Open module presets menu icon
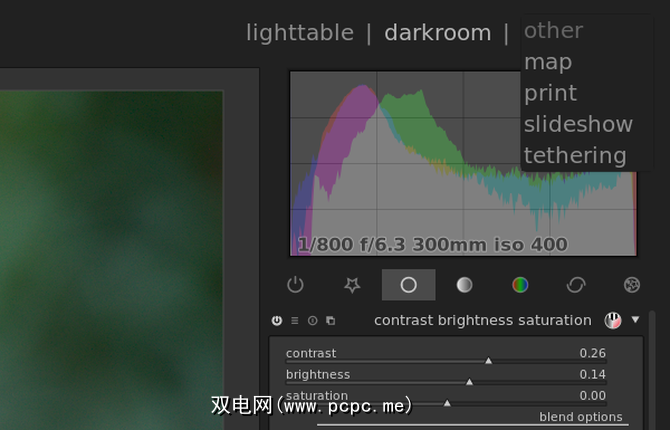 point(295,321)
